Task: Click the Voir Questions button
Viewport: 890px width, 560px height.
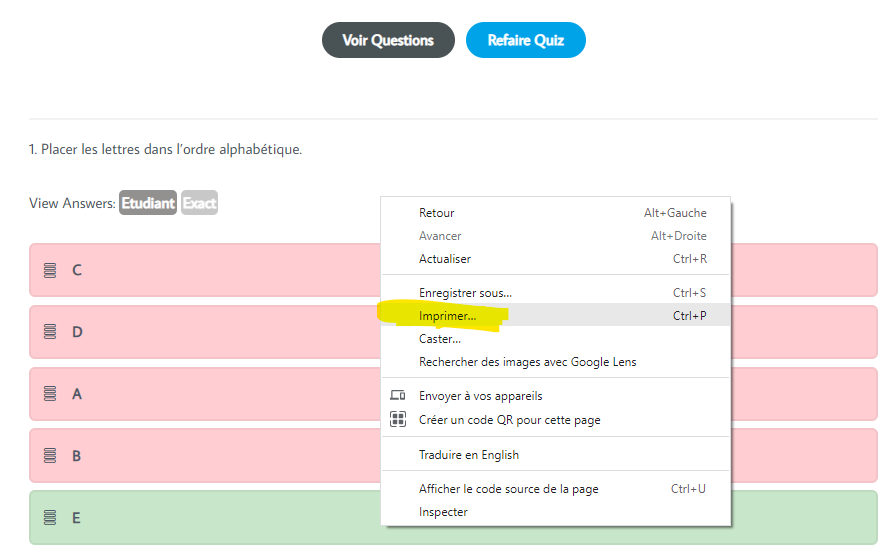Action: (x=388, y=40)
